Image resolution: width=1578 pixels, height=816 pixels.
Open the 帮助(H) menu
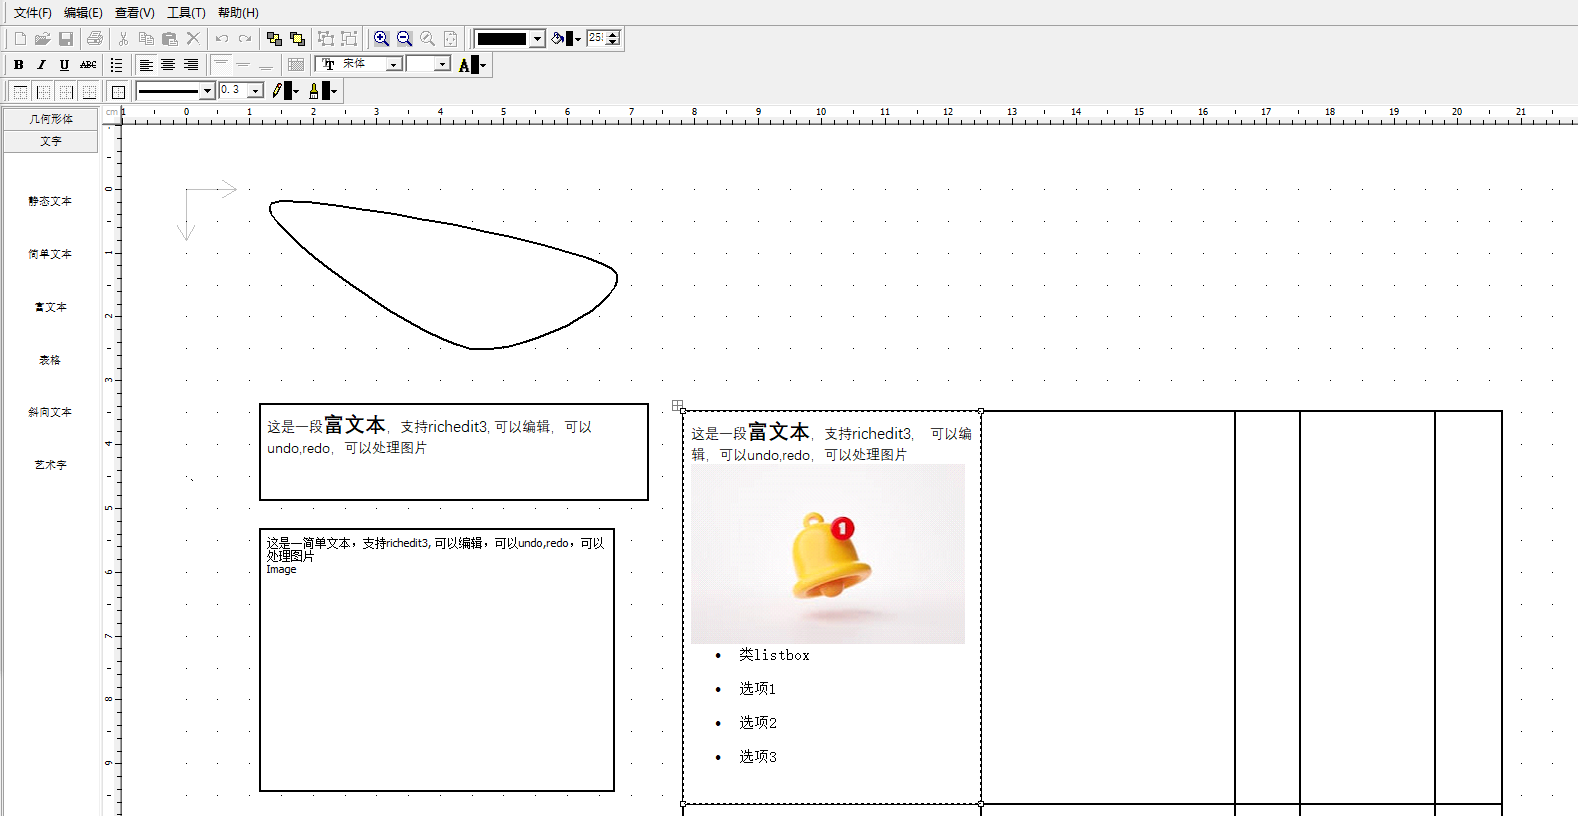click(238, 13)
